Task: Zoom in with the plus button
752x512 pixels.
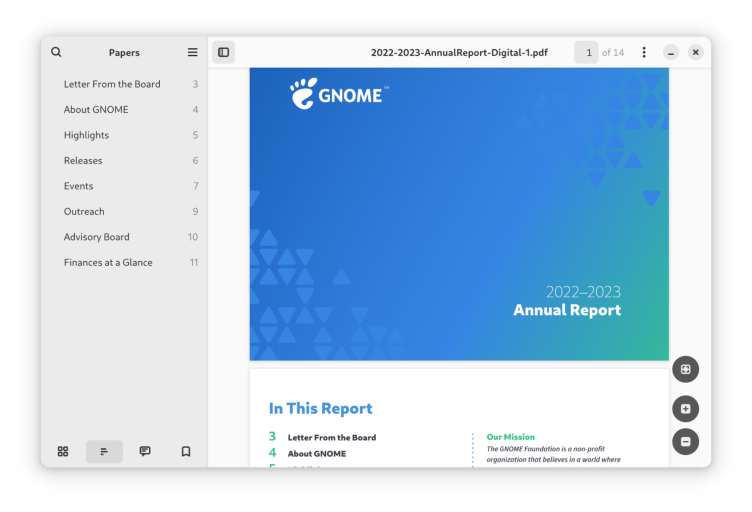Action: 685,409
